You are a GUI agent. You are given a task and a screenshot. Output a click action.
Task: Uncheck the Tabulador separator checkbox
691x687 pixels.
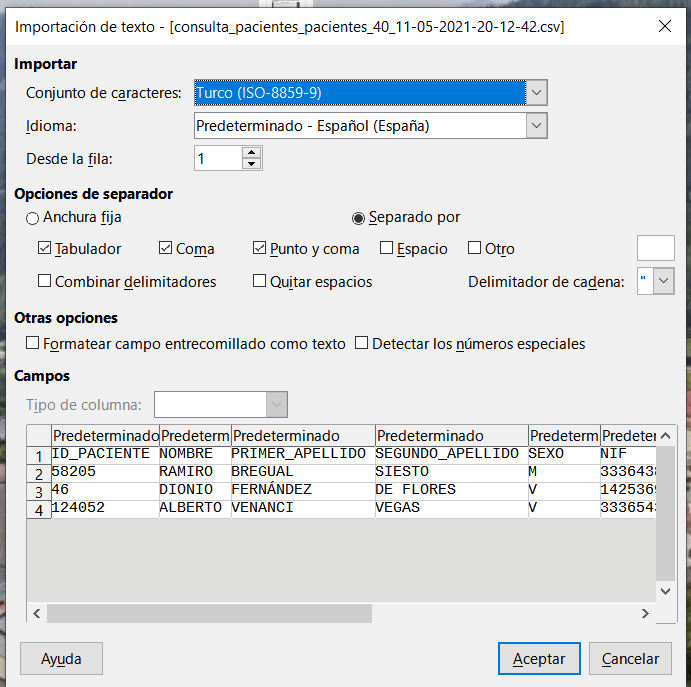(44, 249)
